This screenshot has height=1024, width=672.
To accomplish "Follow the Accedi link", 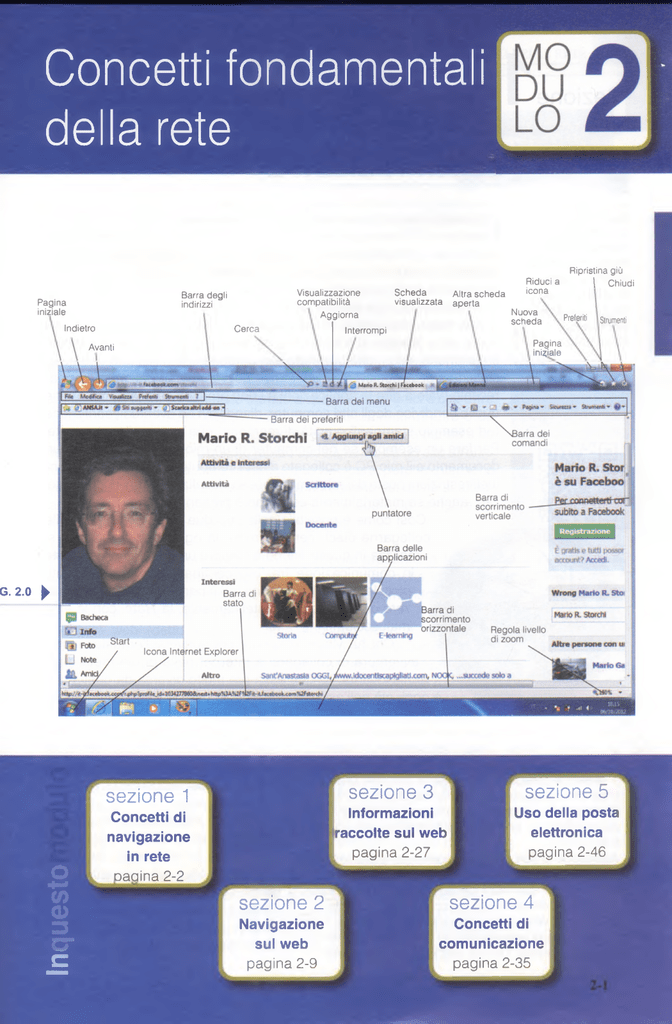I will [596, 560].
